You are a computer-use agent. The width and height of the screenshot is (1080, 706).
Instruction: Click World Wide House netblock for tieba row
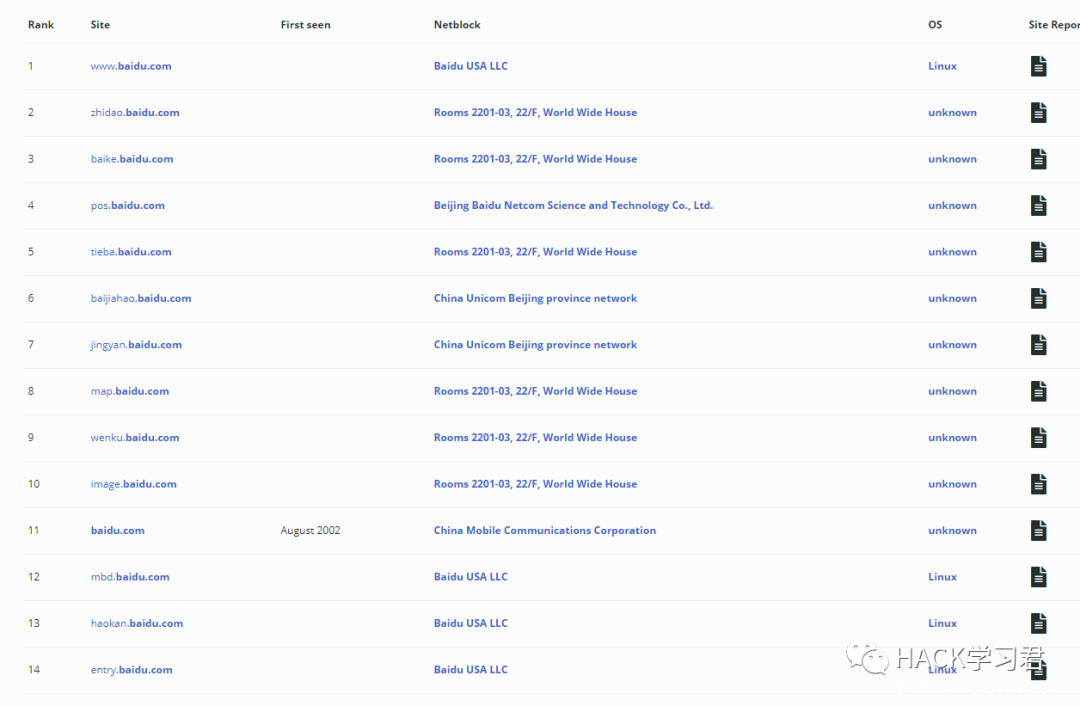pyautogui.click(x=535, y=252)
